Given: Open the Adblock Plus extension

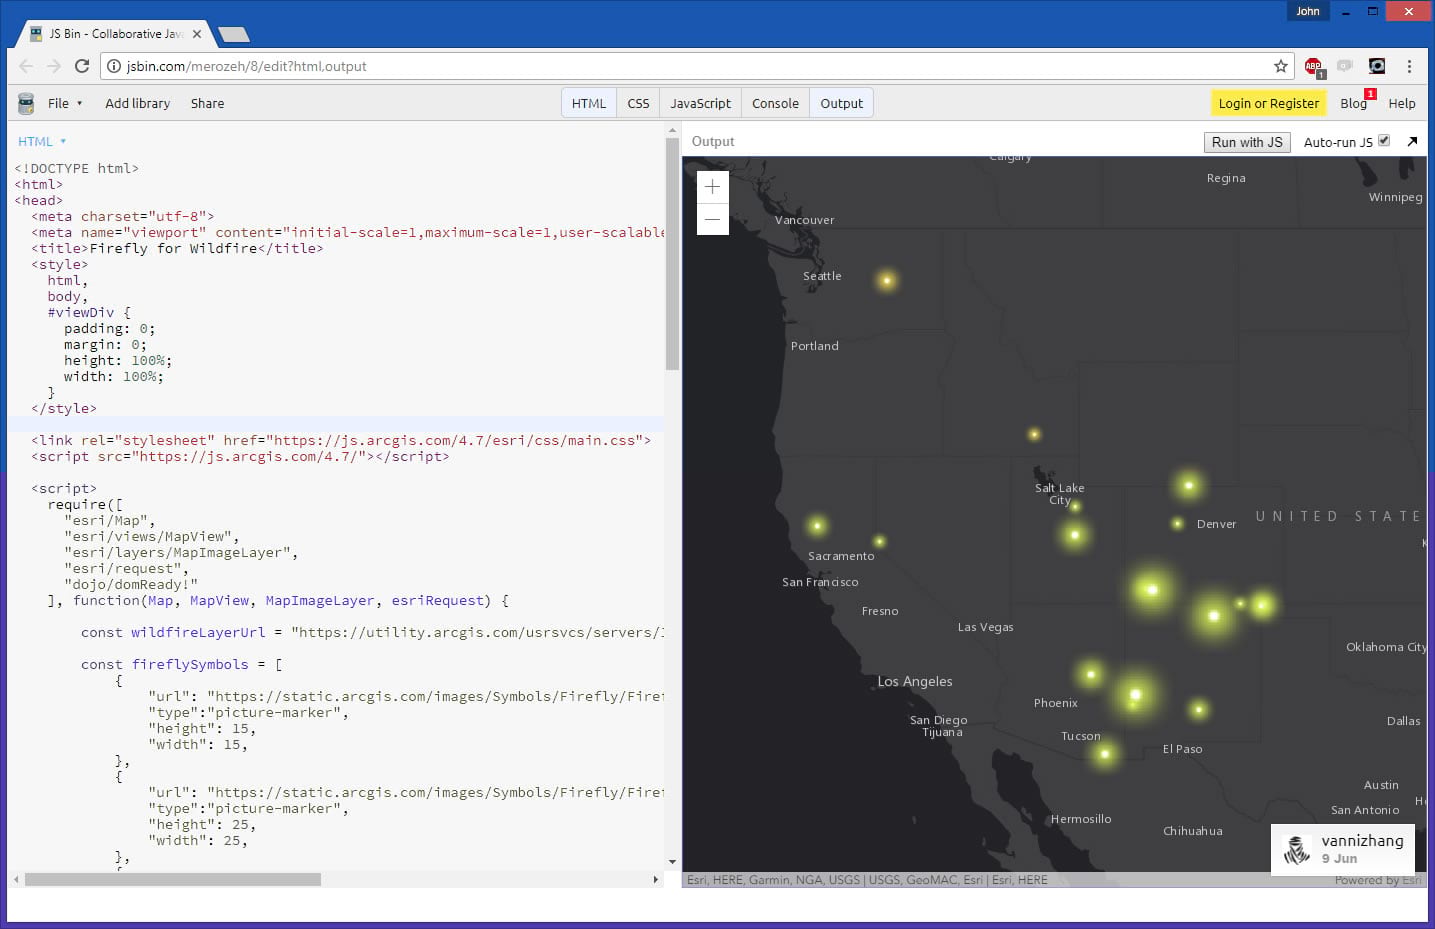Looking at the screenshot, I should tap(1314, 67).
